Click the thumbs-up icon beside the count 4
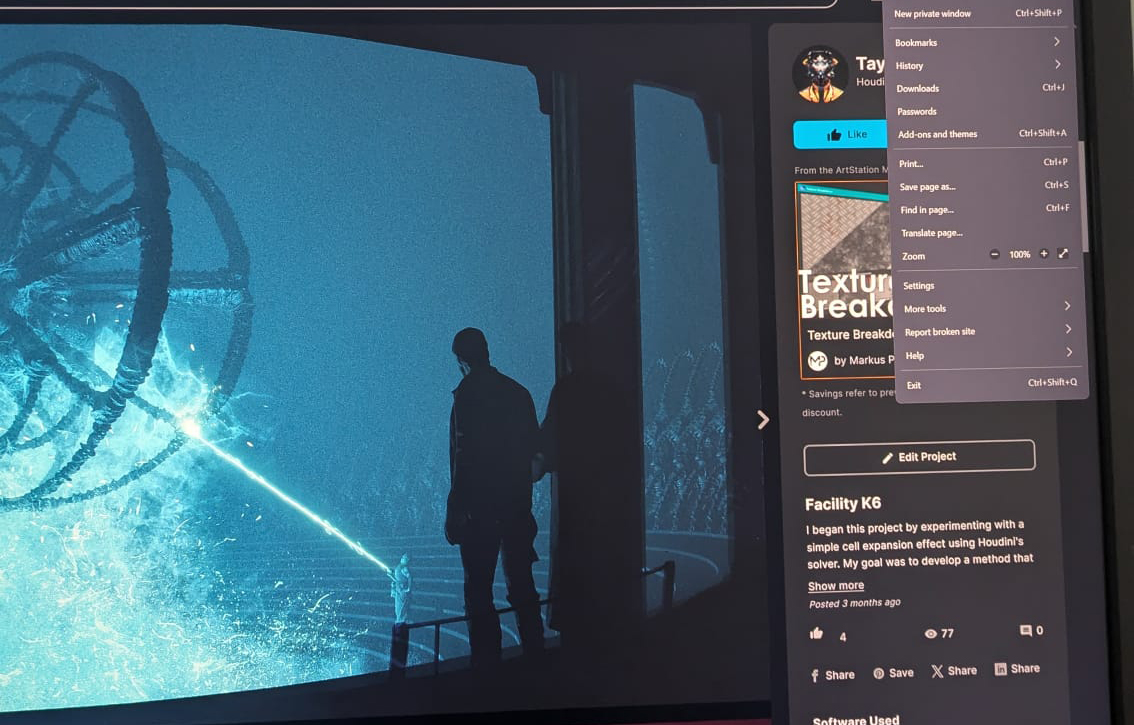The width and height of the screenshot is (1134, 725). coord(817,634)
